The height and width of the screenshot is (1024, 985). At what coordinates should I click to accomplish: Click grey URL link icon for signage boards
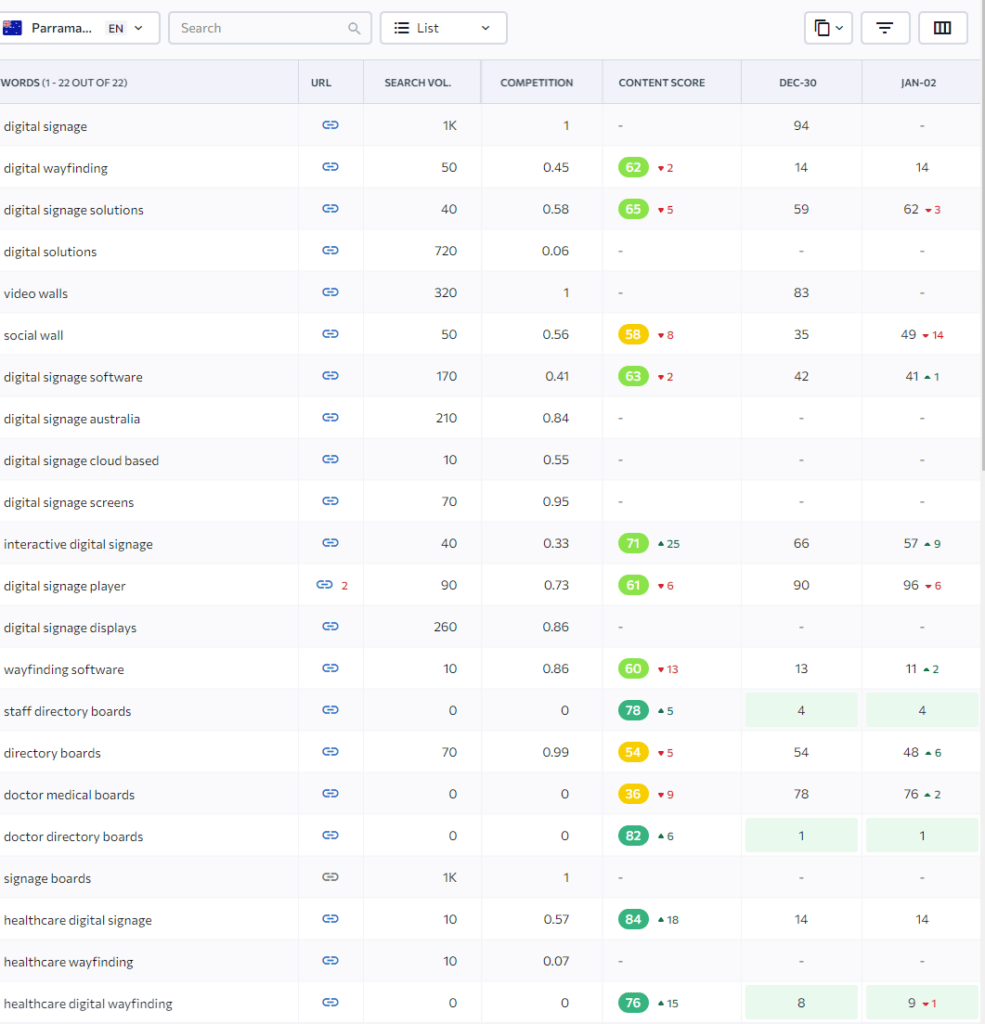pyautogui.click(x=330, y=878)
